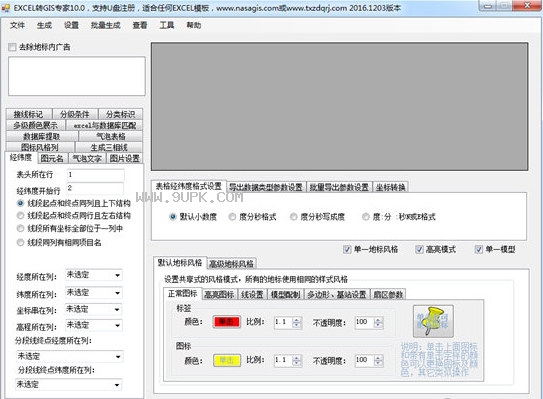The width and height of the screenshot is (543, 399).
Task: Click the 经纬度开始行 input field
Action: 95,189
